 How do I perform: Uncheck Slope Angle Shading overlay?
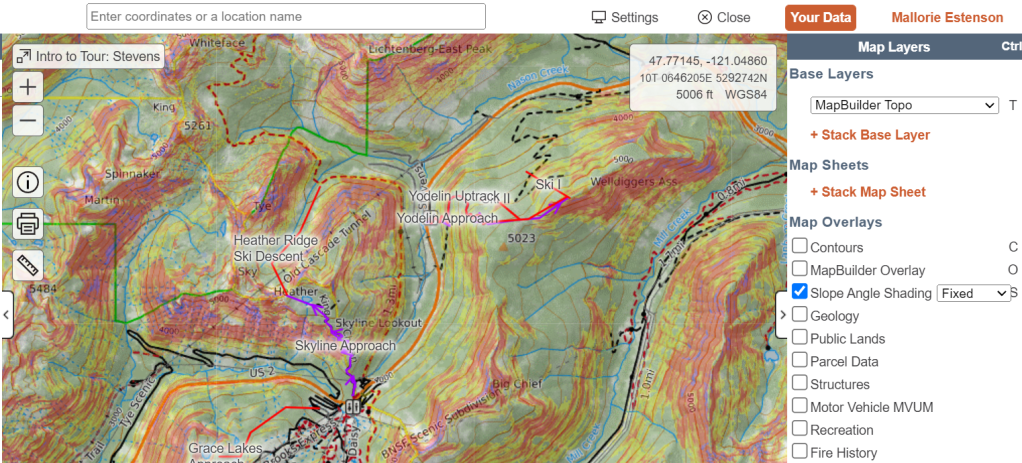tap(800, 292)
